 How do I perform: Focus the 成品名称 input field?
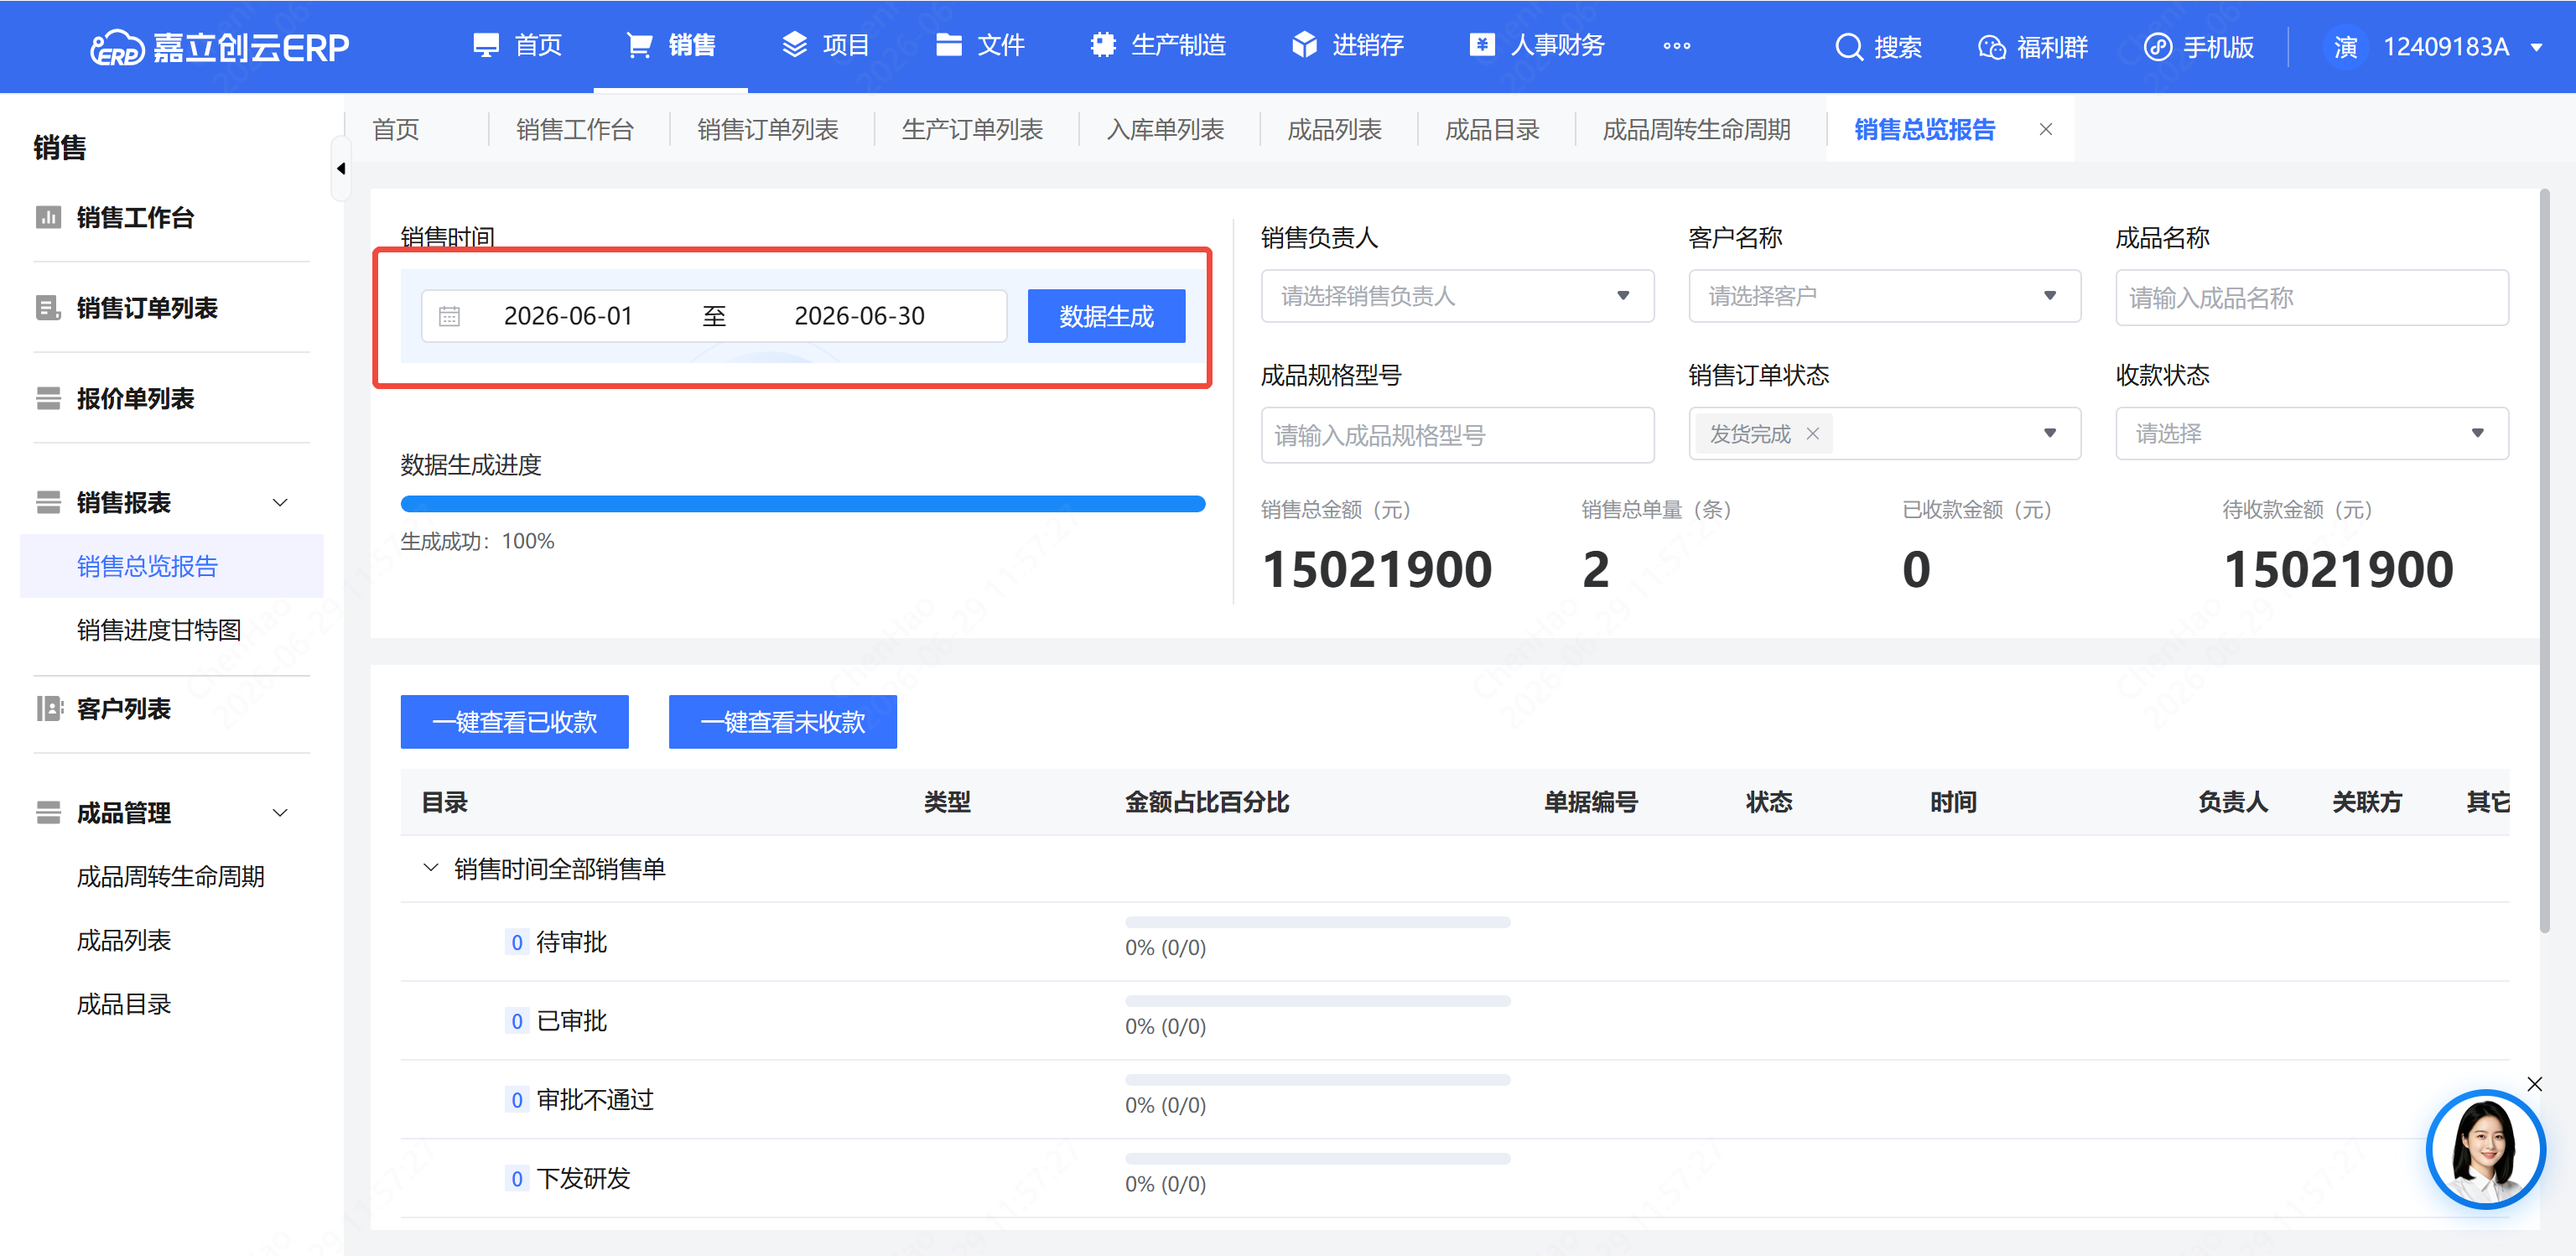pyautogui.click(x=2311, y=297)
